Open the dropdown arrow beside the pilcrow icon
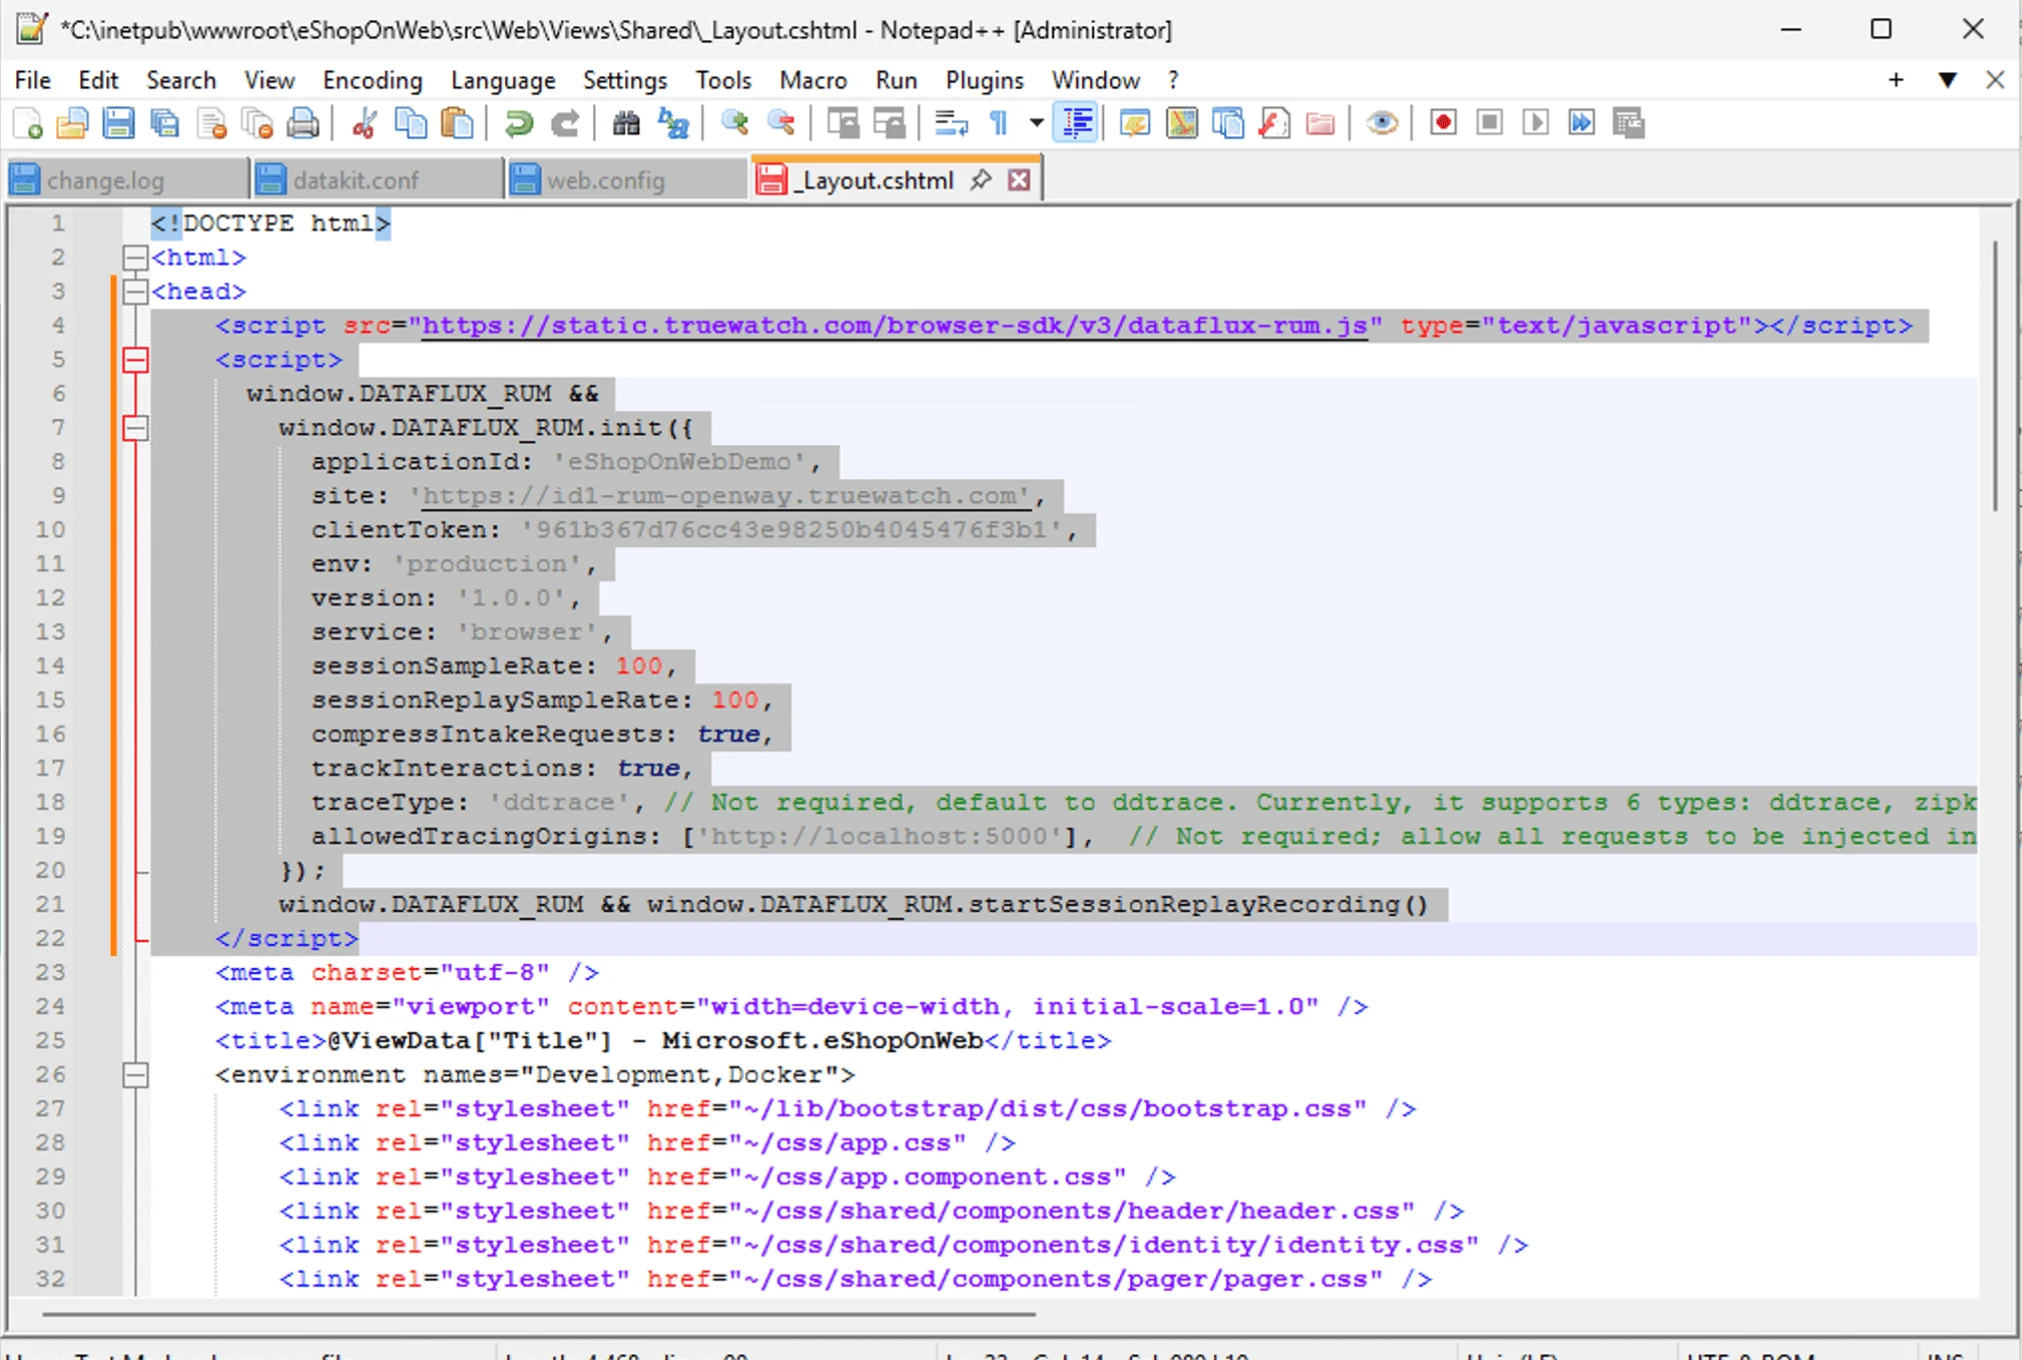The width and height of the screenshot is (2022, 1360). coord(1036,124)
